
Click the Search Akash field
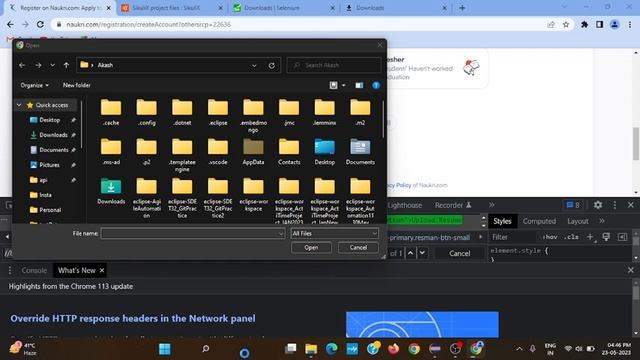[333, 65]
